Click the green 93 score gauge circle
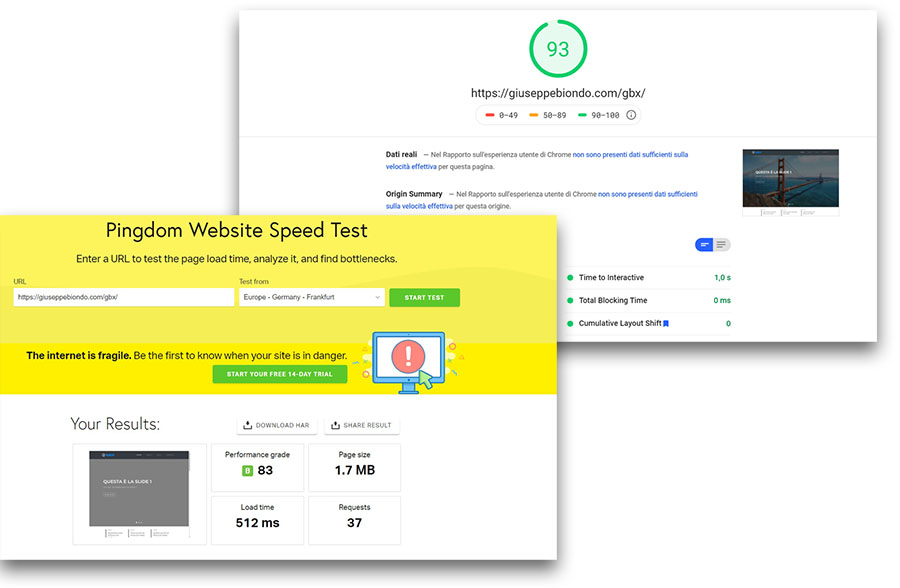The image size is (900, 588). click(x=558, y=49)
